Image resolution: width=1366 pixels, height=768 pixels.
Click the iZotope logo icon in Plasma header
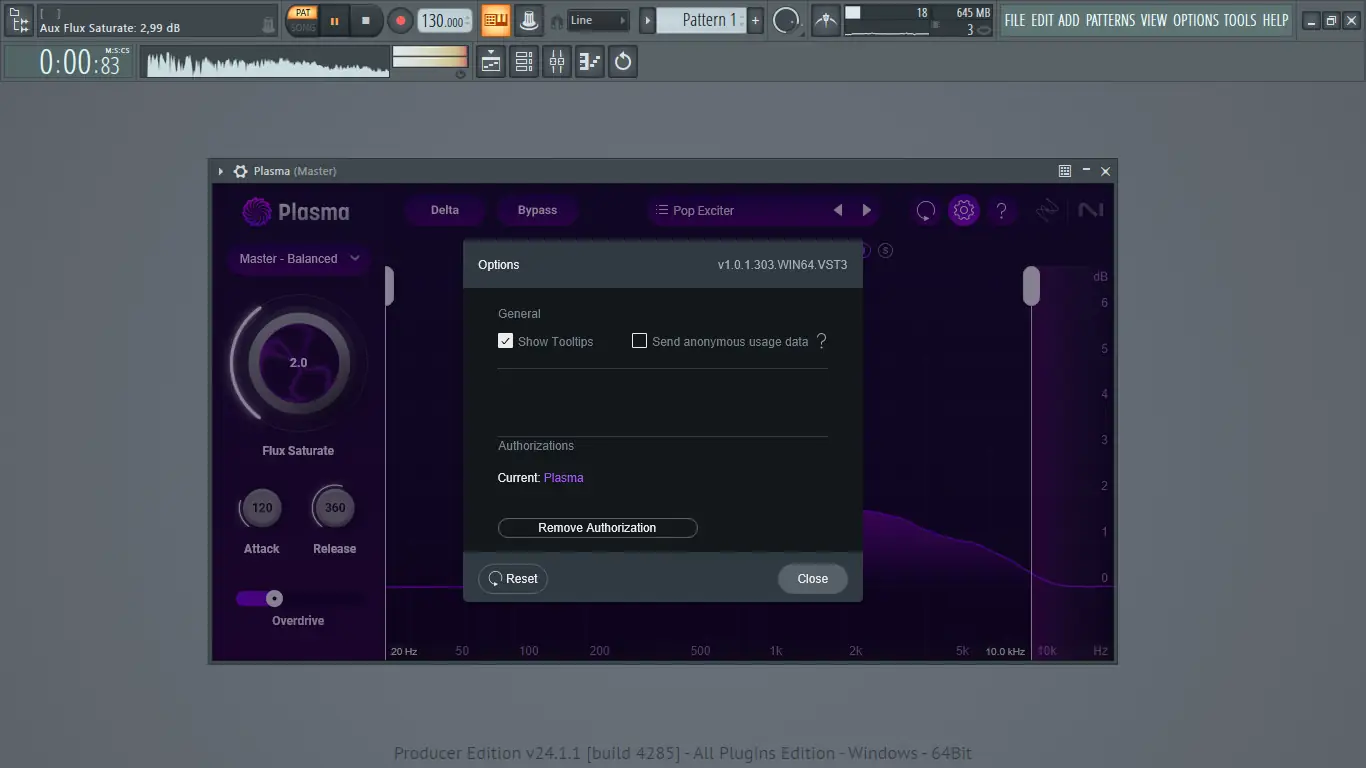pos(1048,210)
